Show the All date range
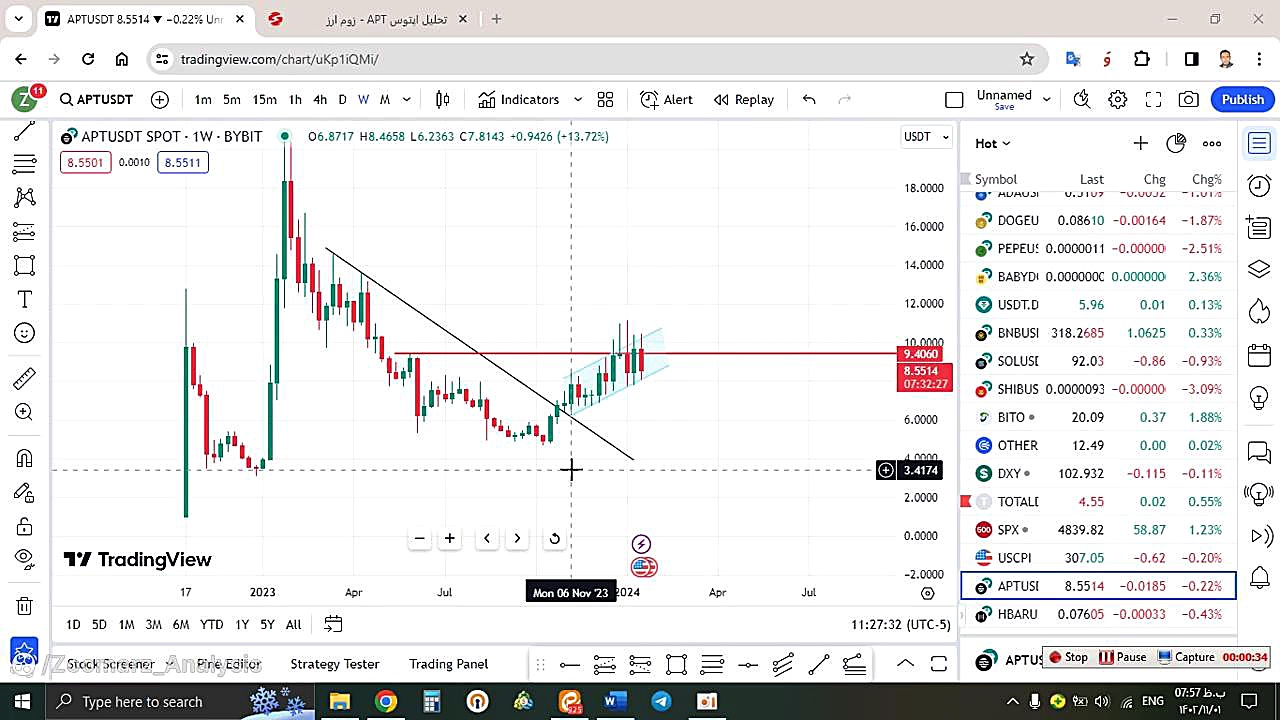 [293, 624]
